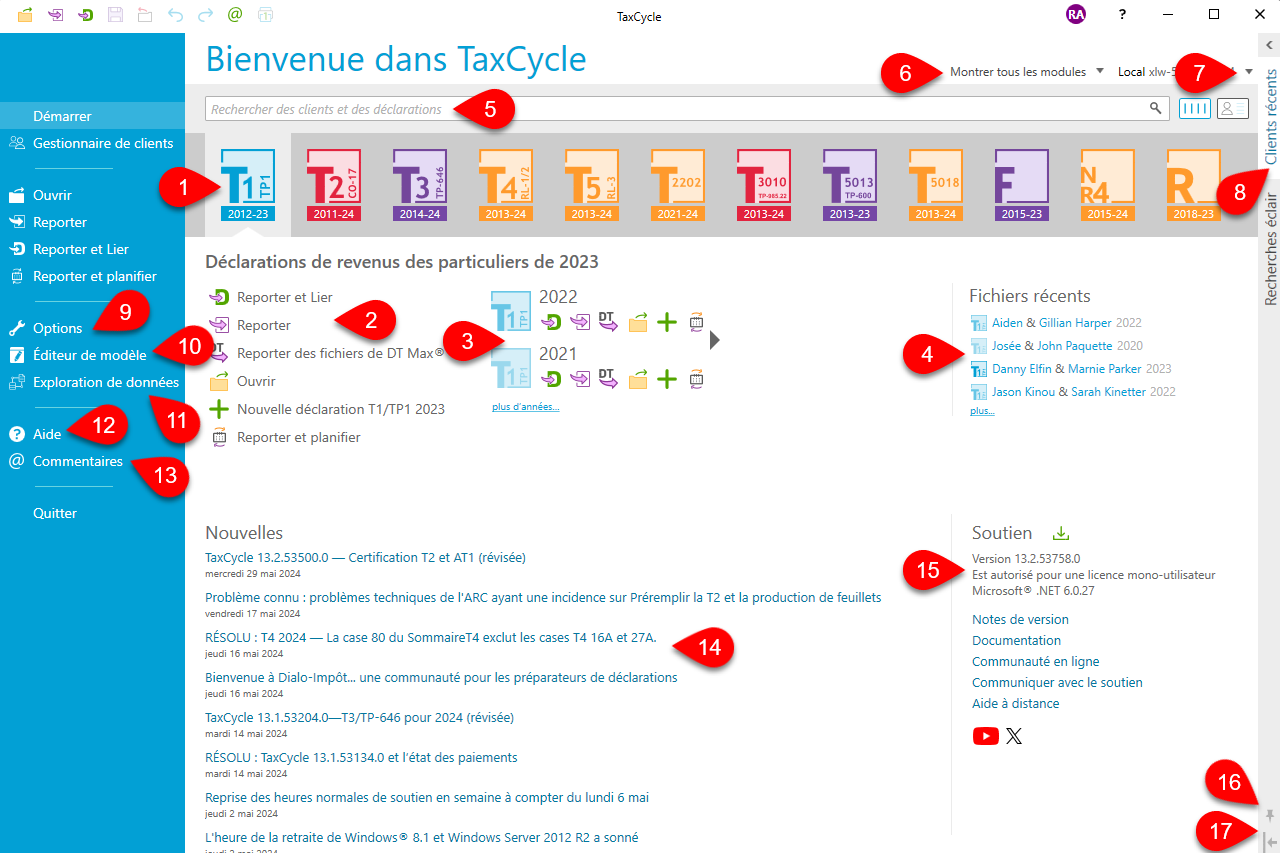1283x853 pixels.
Task: Open the RÉSOLU T4 2024 case 80 news
Action: point(430,637)
